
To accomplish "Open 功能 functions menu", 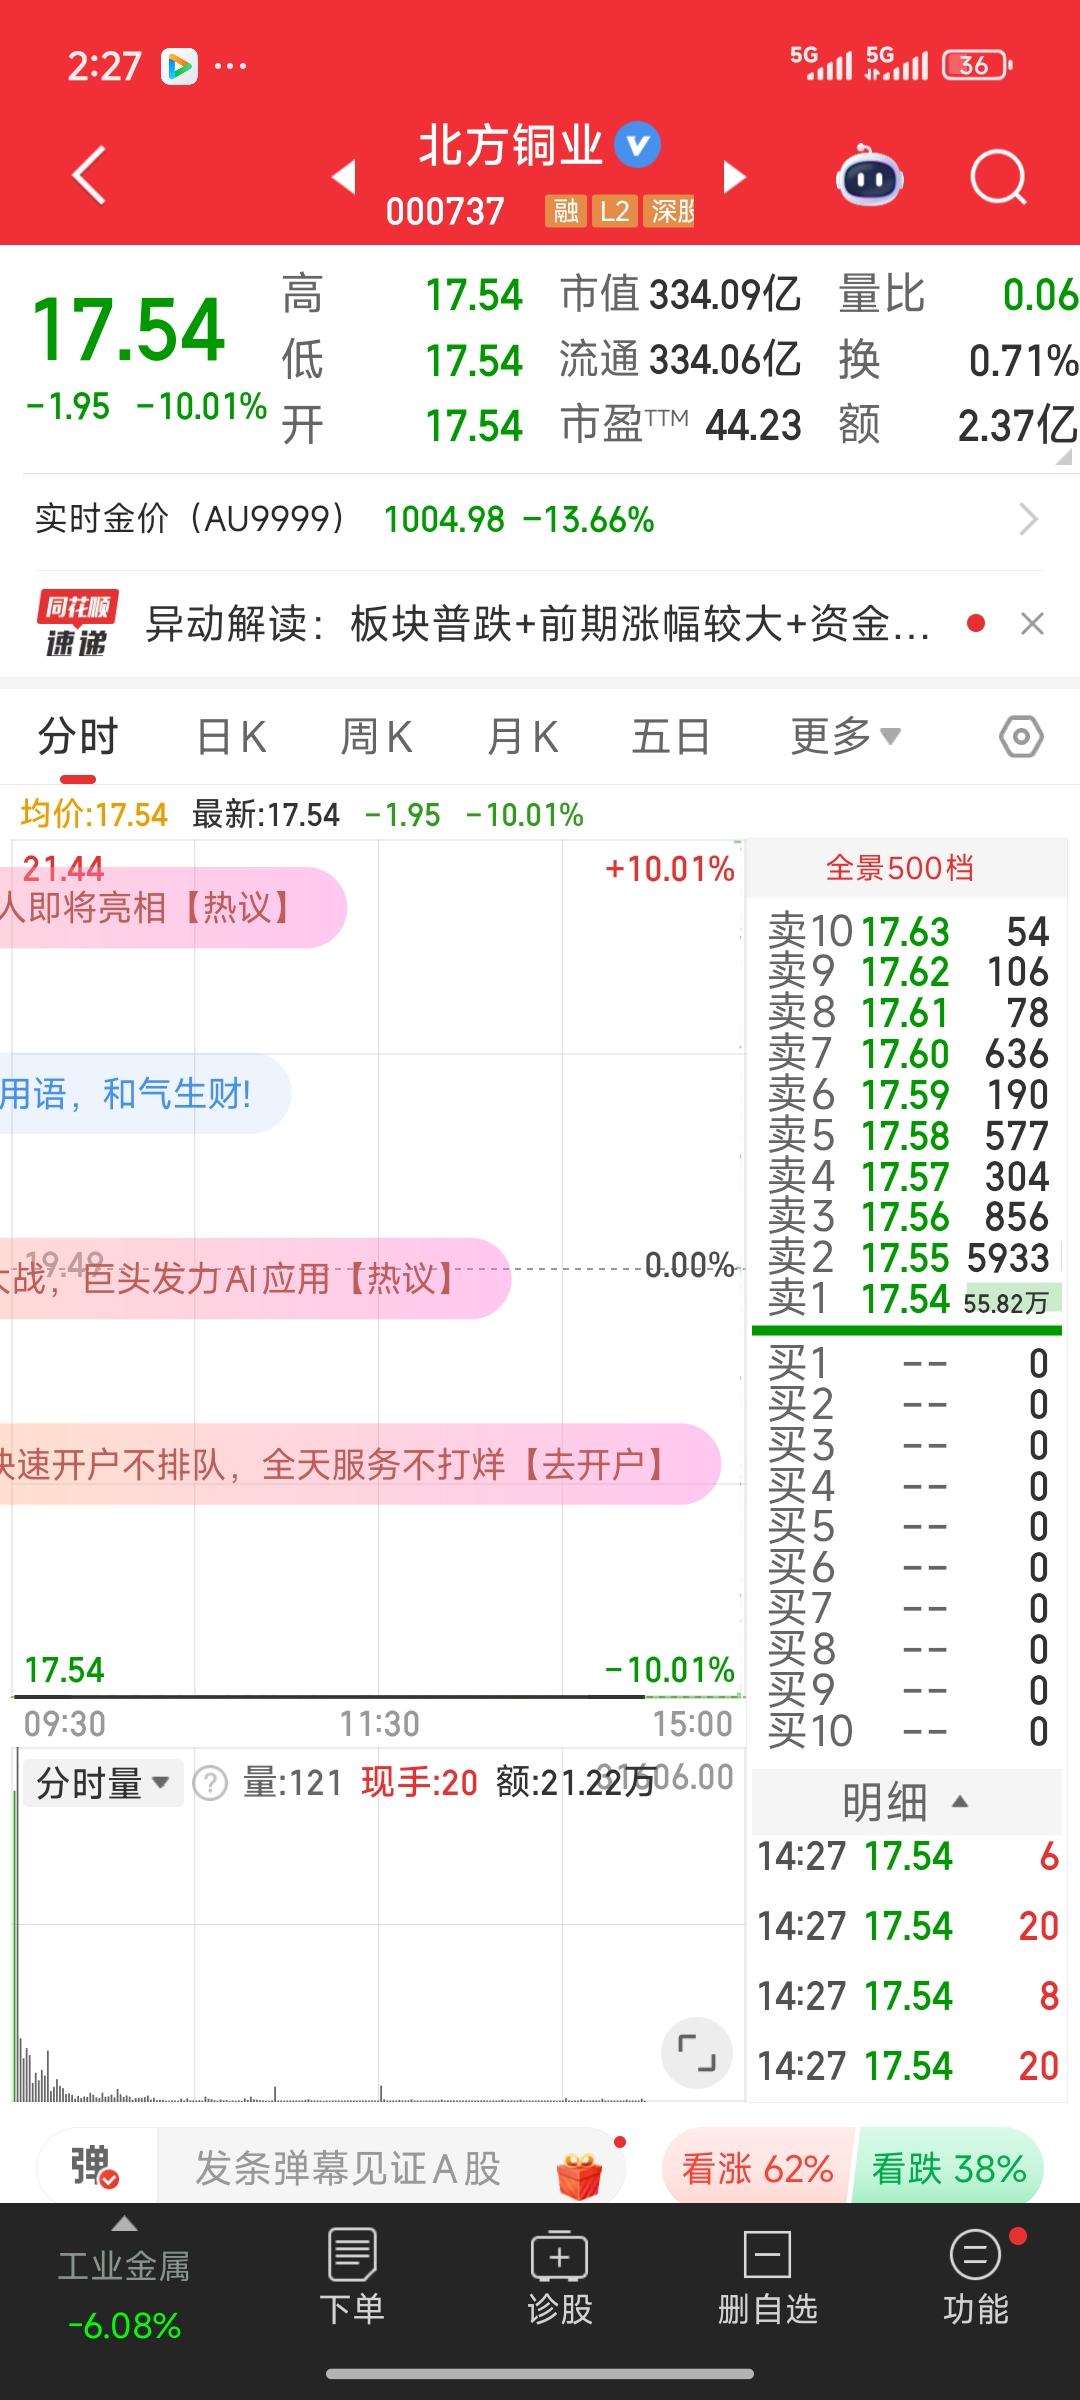I will [x=976, y=2278].
